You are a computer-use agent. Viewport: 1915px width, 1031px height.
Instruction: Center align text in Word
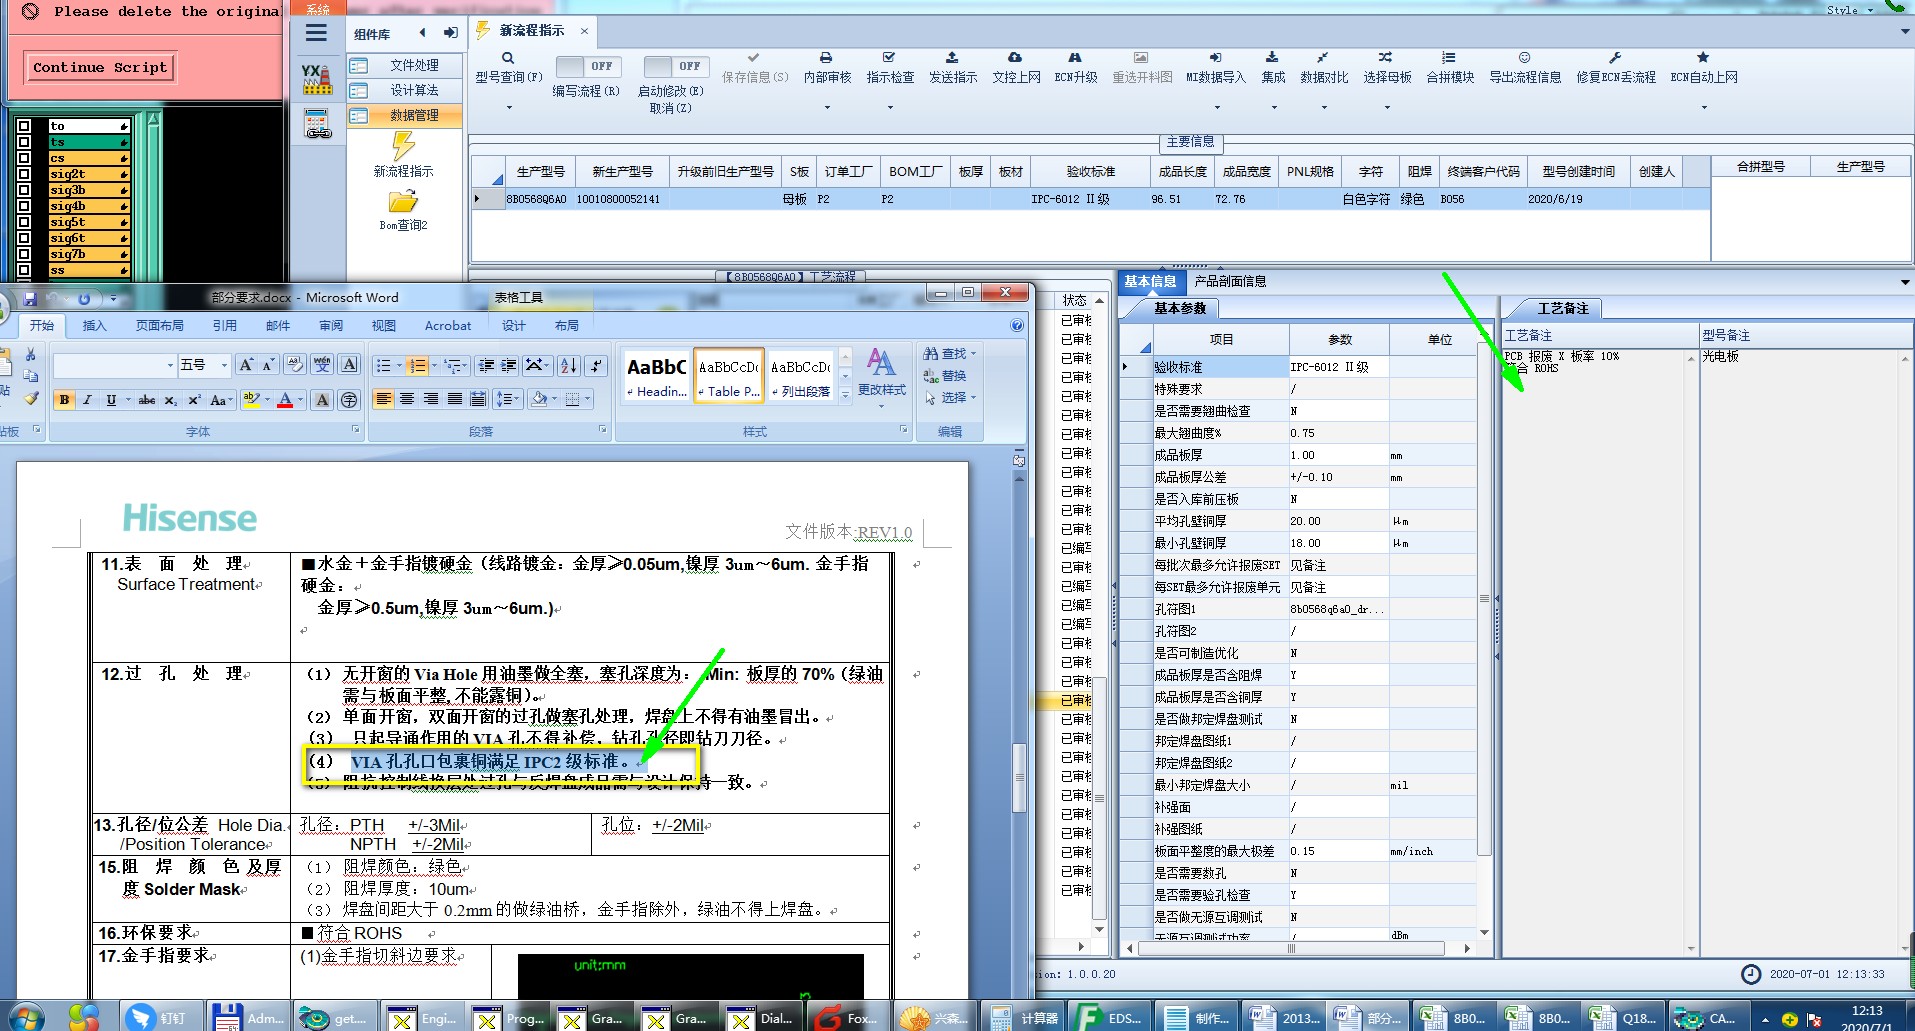(x=407, y=399)
